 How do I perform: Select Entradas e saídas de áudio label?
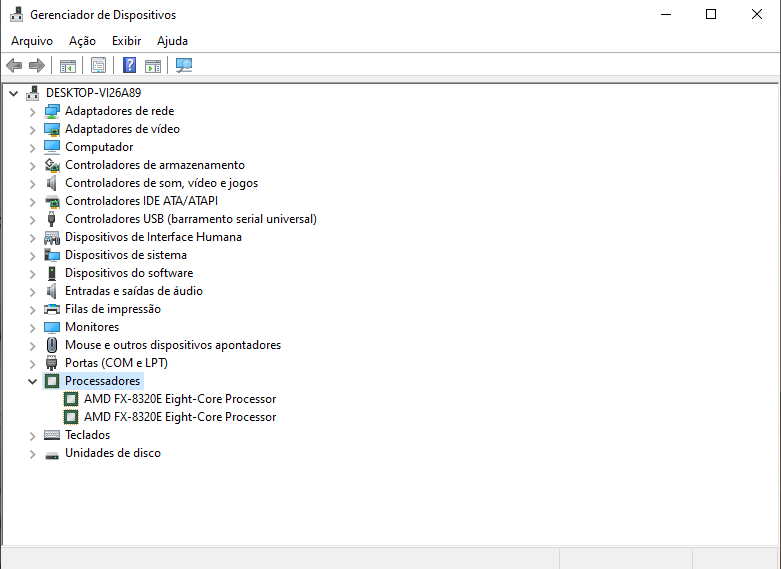point(134,291)
